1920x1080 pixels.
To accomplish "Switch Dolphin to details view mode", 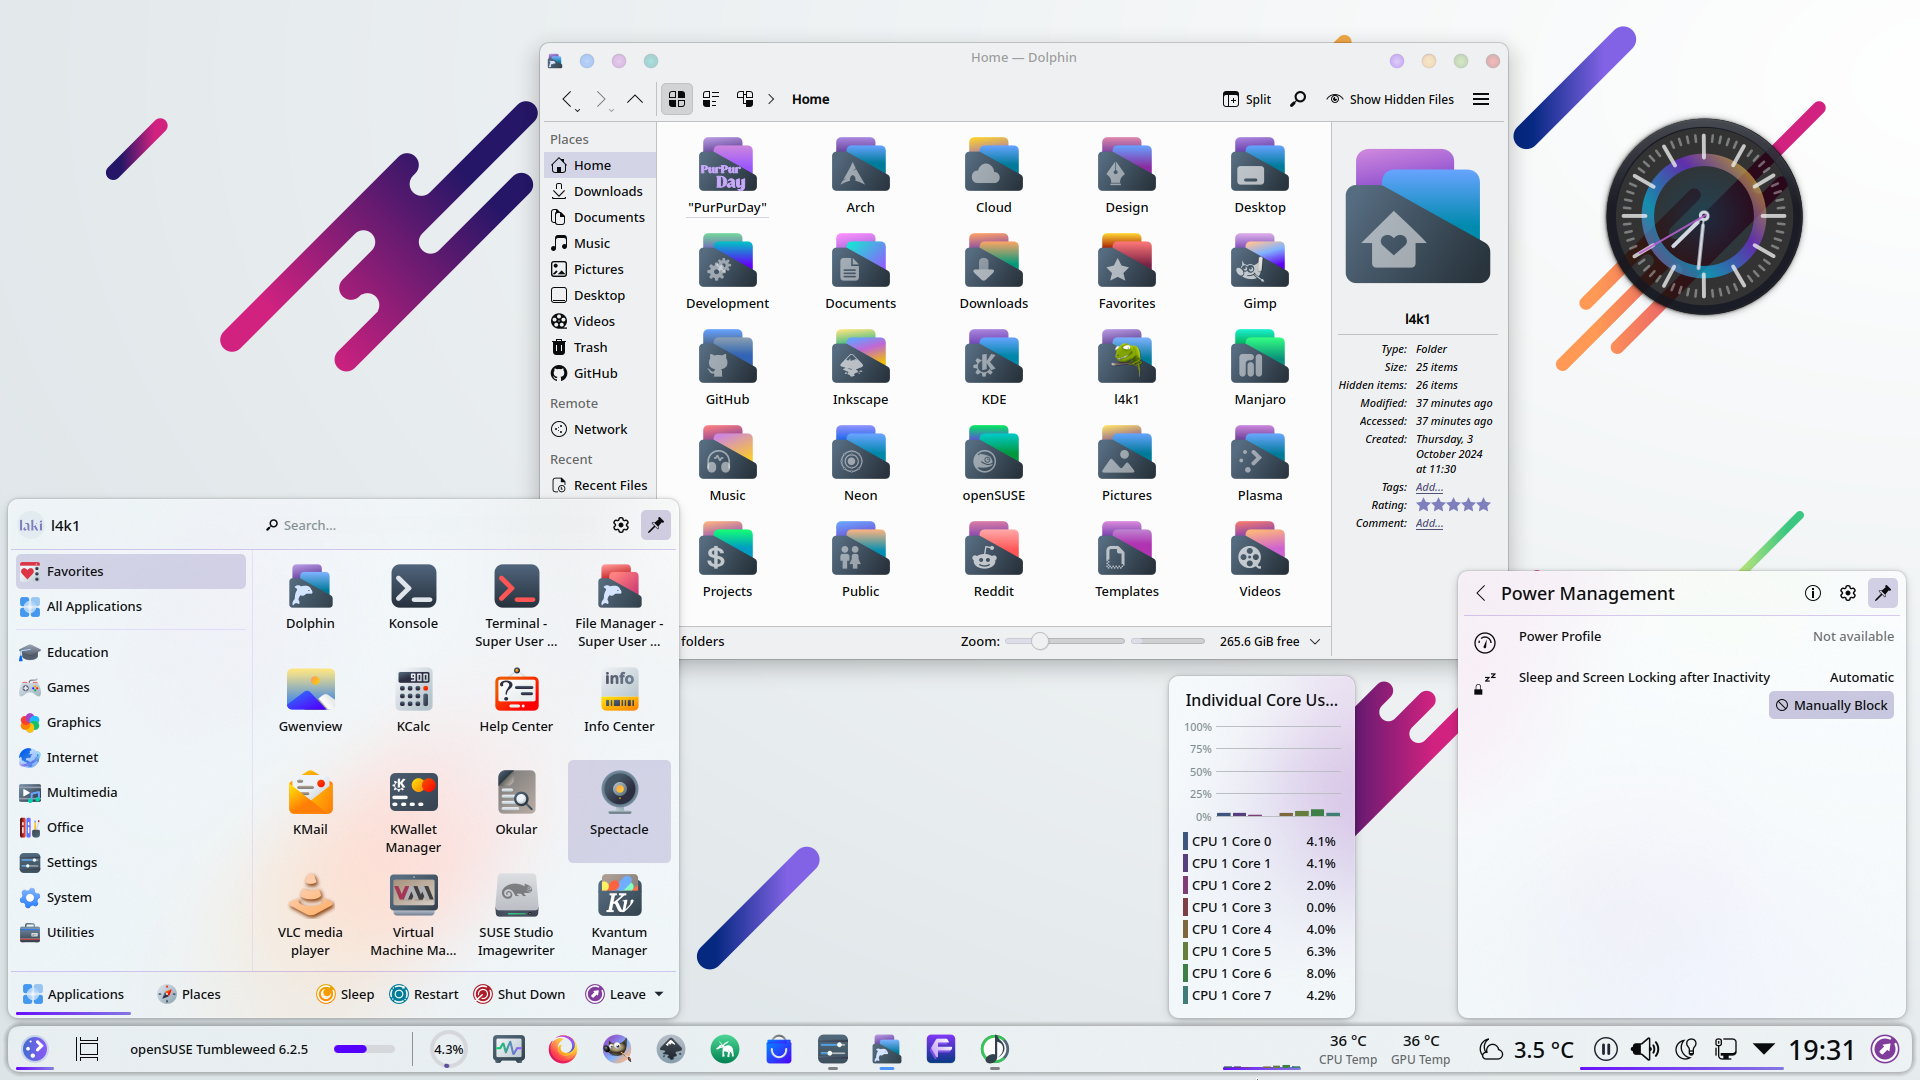I will pyautogui.click(x=745, y=99).
